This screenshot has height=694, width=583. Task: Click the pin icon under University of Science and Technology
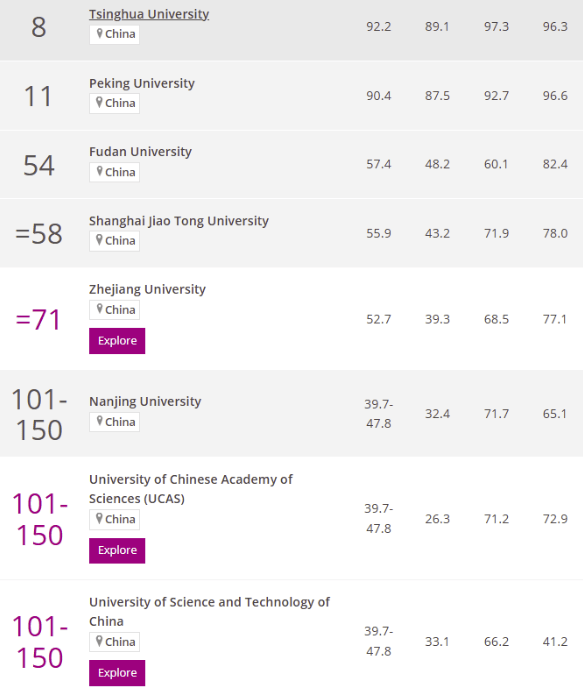point(100,641)
